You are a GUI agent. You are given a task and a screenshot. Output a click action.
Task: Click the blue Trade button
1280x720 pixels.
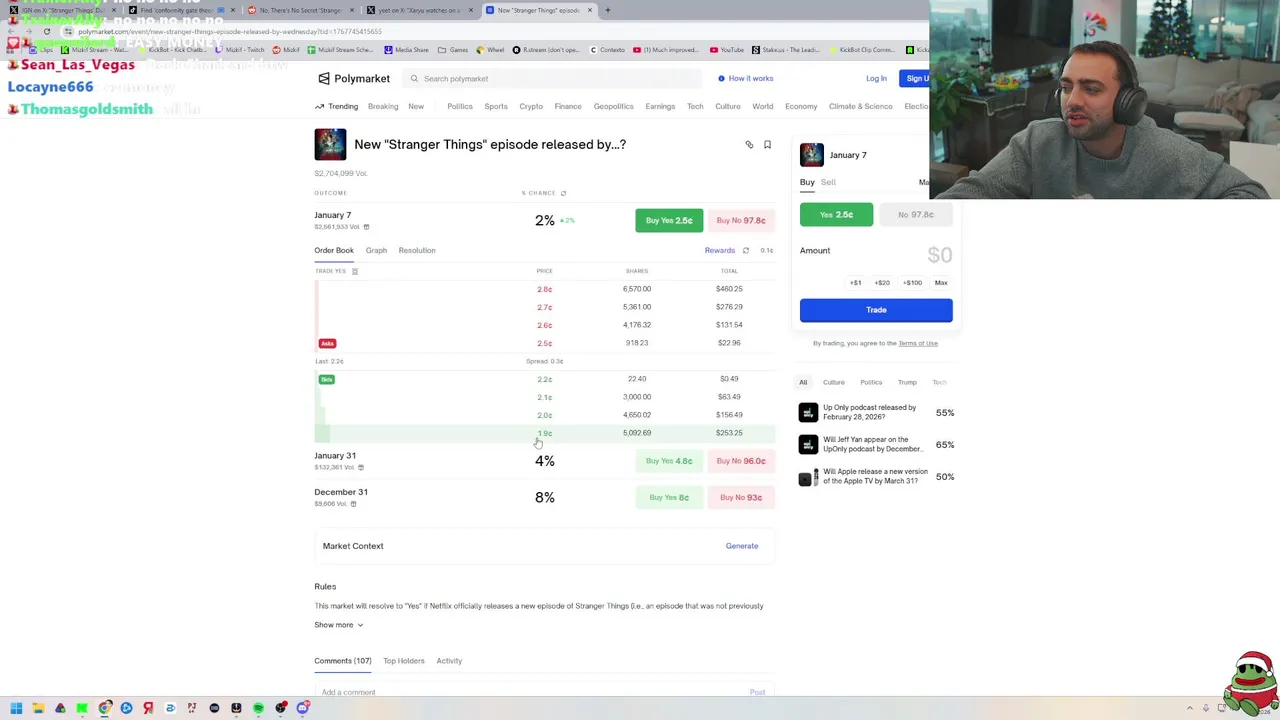(x=876, y=310)
